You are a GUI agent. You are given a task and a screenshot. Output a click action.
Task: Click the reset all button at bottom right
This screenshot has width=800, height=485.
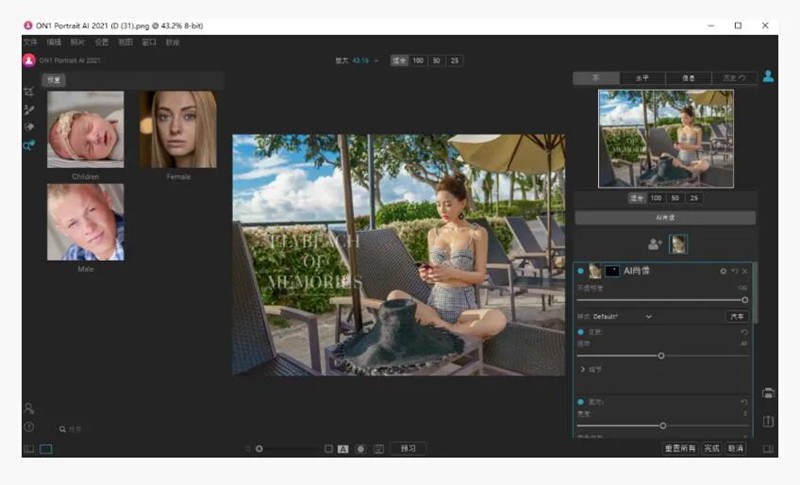point(681,449)
